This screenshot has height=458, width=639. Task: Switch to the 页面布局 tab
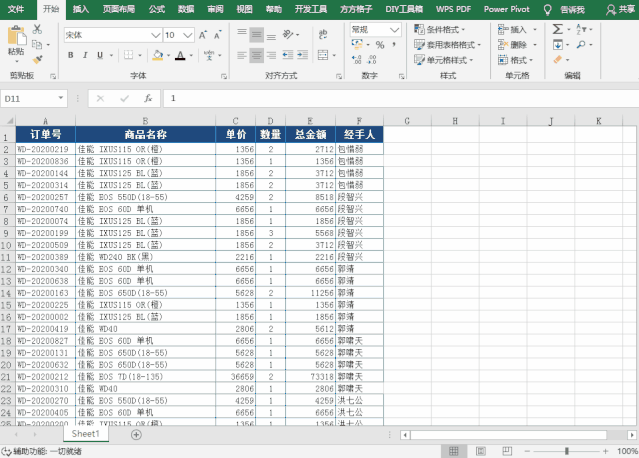point(119,9)
